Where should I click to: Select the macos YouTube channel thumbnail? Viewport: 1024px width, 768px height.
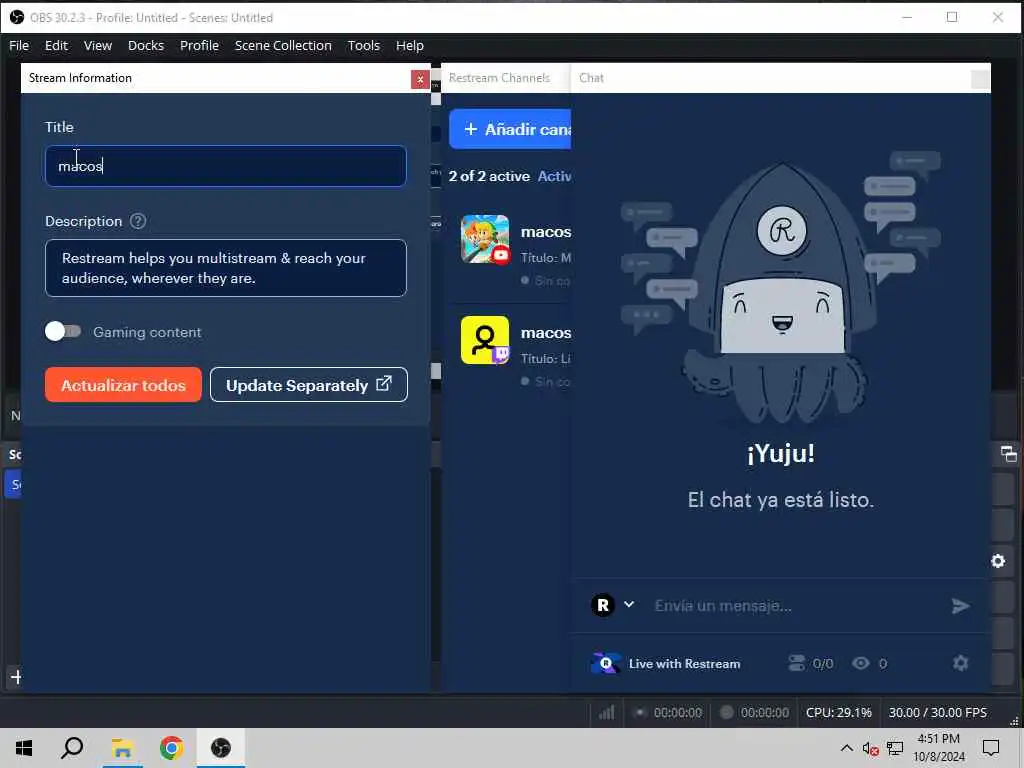tap(485, 239)
